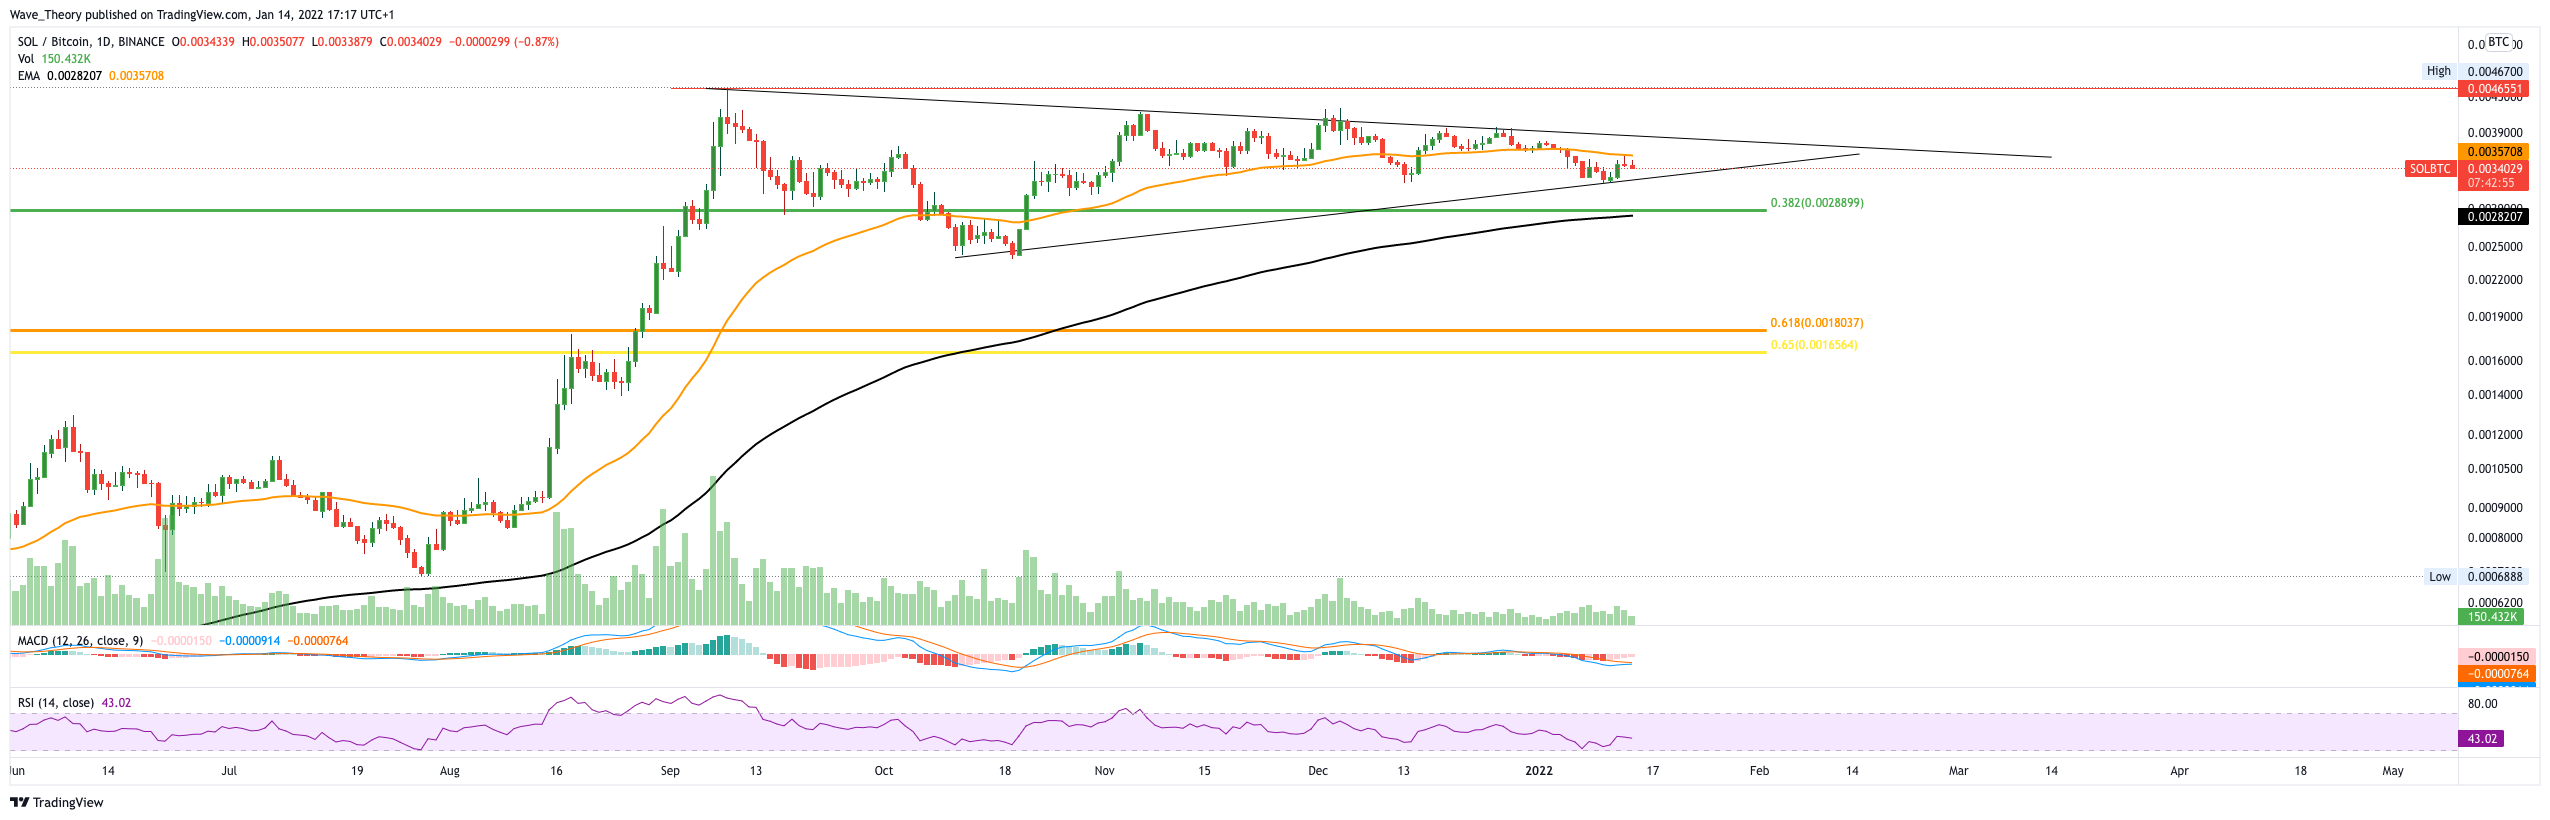The width and height of the screenshot is (2550, 820).
Task: Click the High price marker label
Action: click(x=2439, y=71)
